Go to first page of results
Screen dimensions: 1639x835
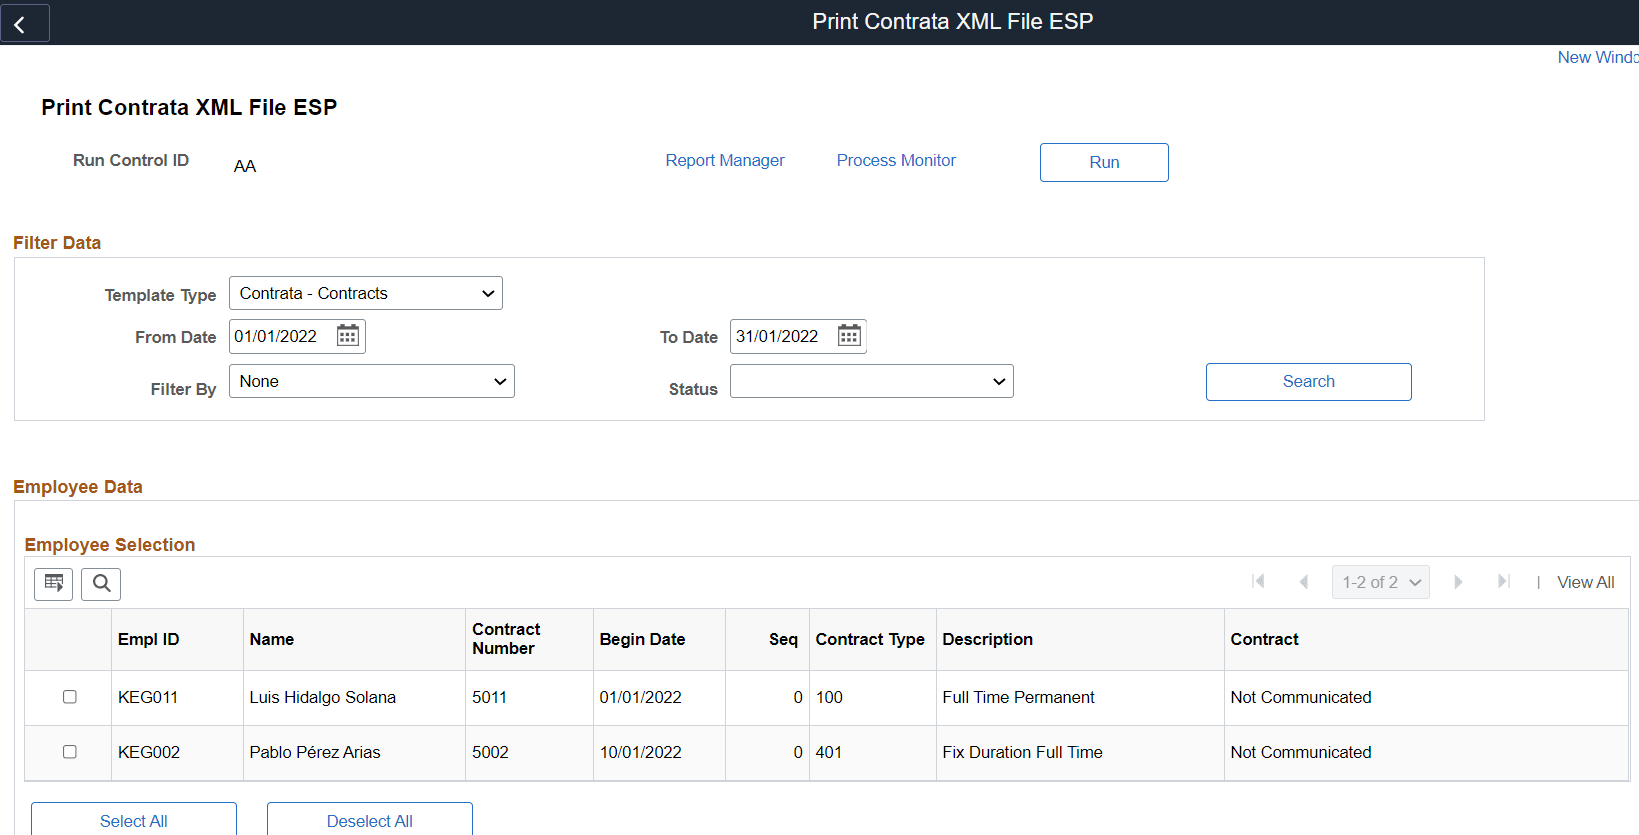click(x=1258, y=582)
